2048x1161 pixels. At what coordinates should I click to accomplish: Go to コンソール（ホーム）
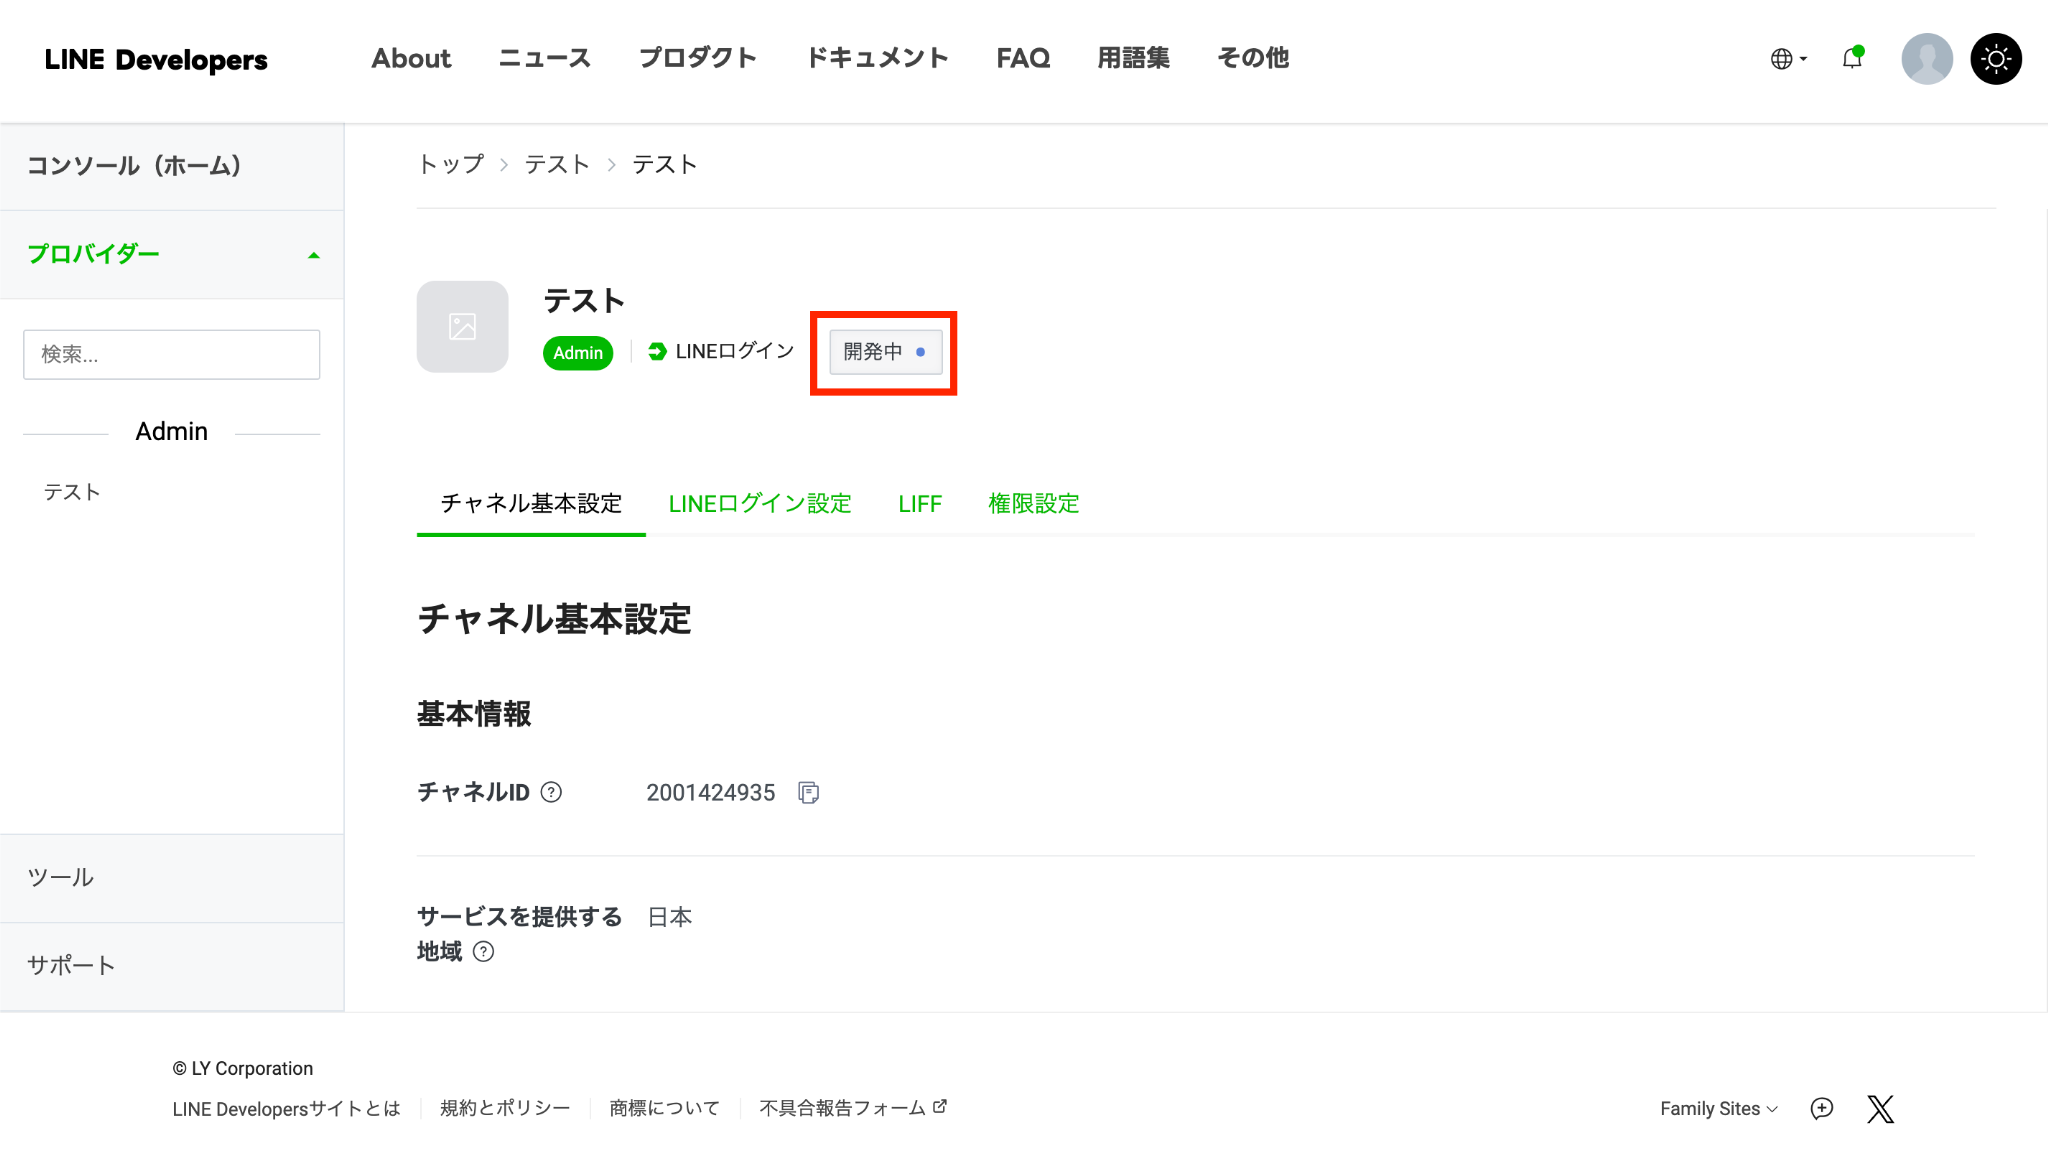click(x=172, y=166)
